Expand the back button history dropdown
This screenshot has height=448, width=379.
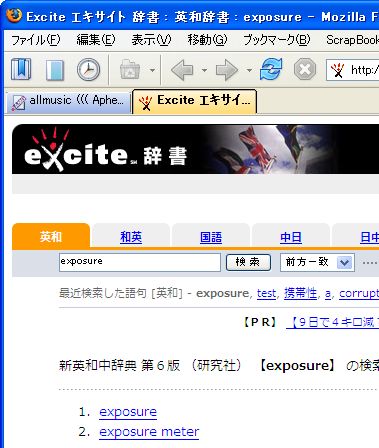(x=204, y=70)
